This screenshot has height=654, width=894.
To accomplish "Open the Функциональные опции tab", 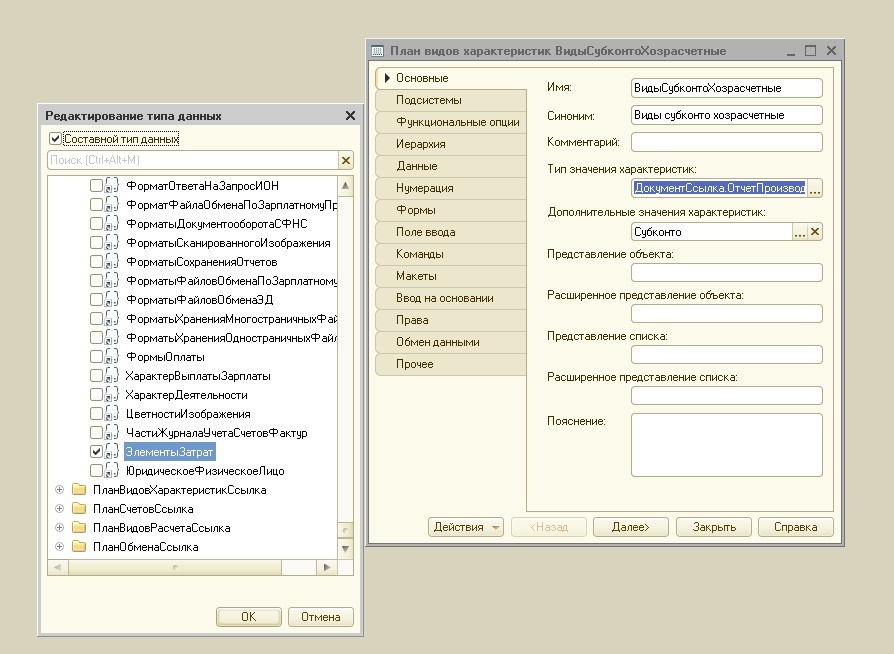I will [451, 122].
